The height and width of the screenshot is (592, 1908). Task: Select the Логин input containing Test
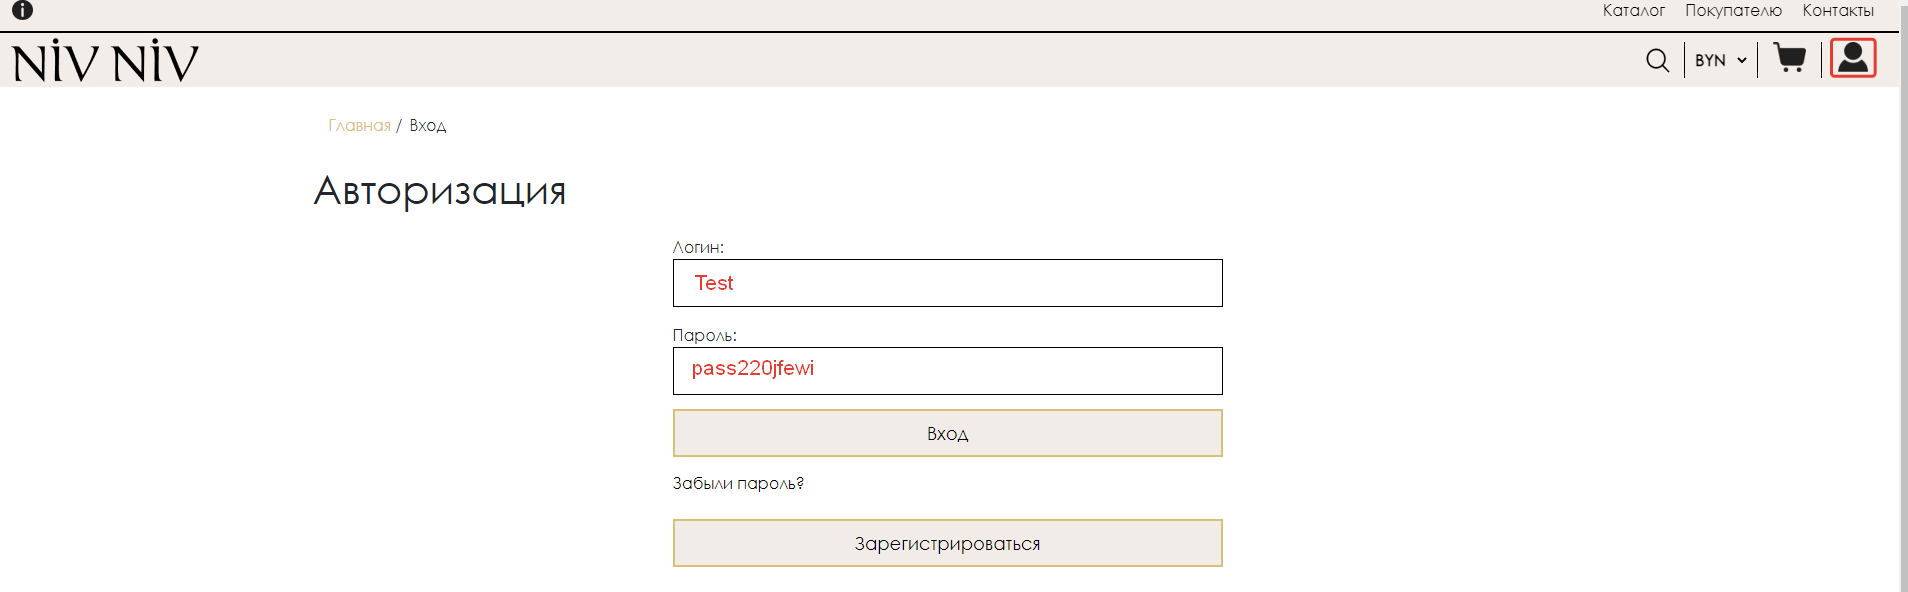pyautogui.click(x=947, y=283)
